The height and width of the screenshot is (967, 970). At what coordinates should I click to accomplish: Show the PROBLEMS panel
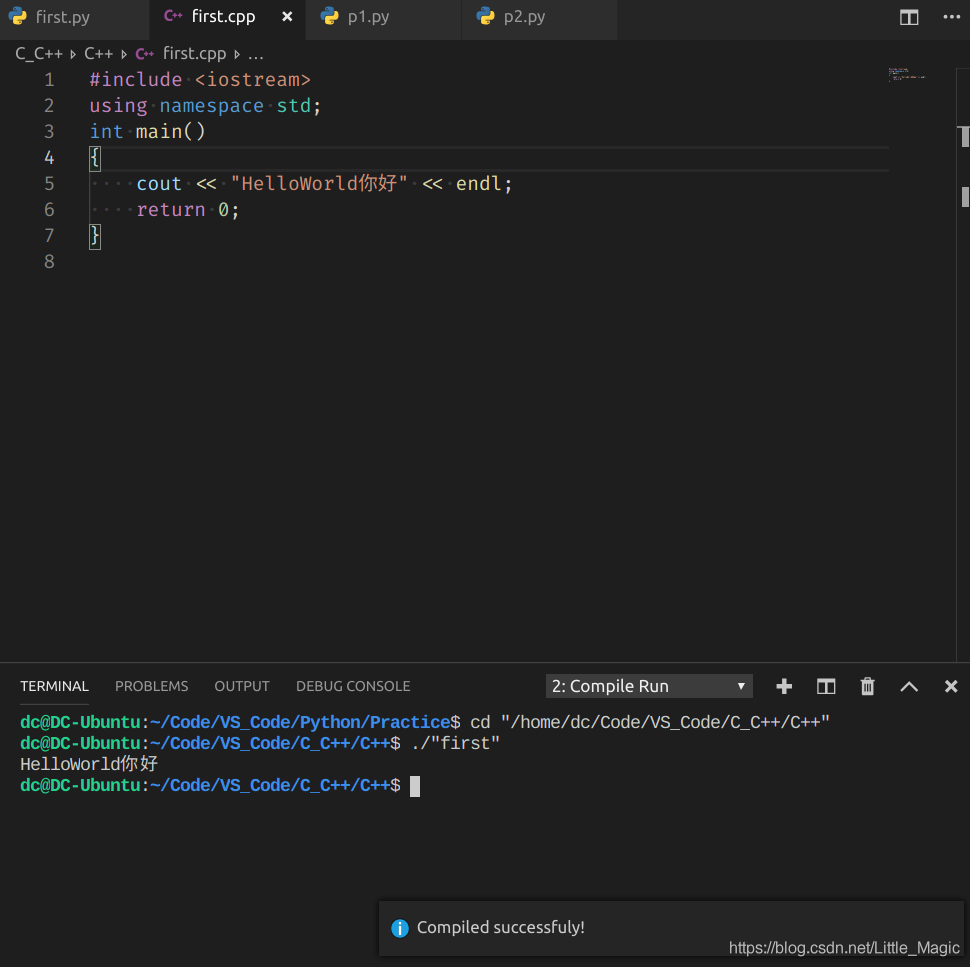tap(151, 686)
